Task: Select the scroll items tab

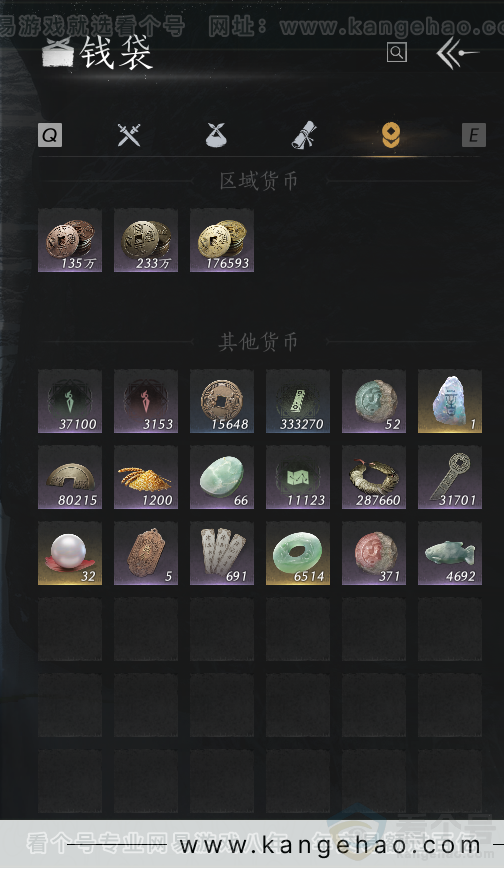Action: point(304,135)
